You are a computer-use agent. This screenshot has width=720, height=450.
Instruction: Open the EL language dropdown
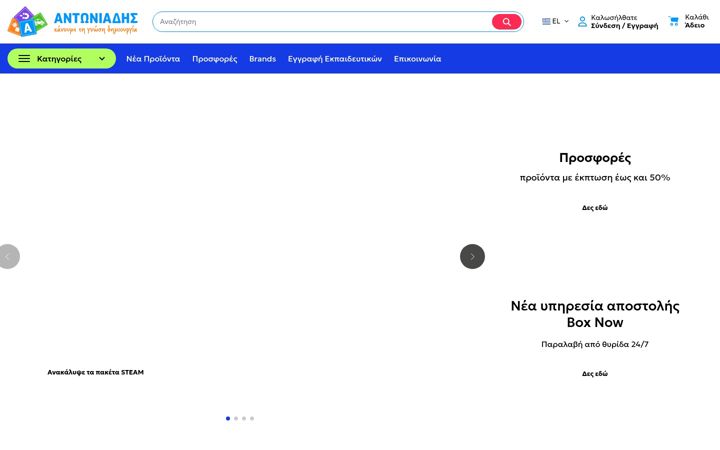click(555, 21)
